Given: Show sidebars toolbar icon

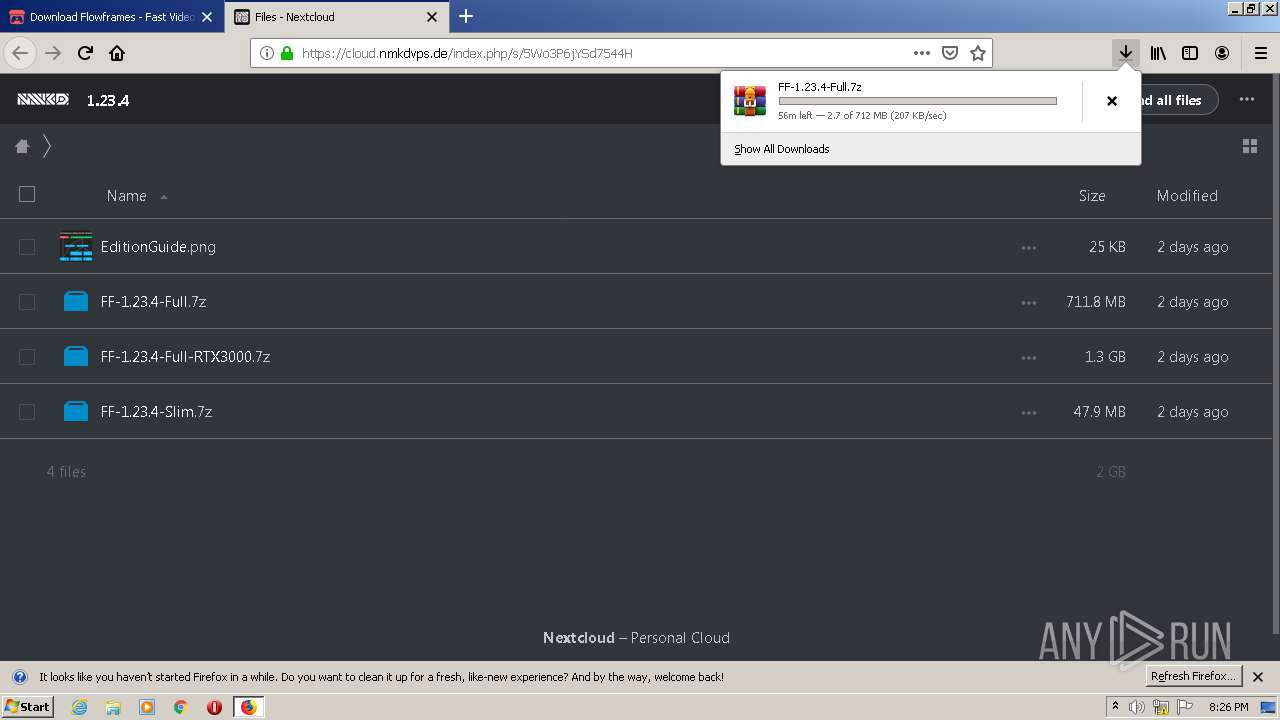Looking at the screenshot, I should coord(1190,53).
